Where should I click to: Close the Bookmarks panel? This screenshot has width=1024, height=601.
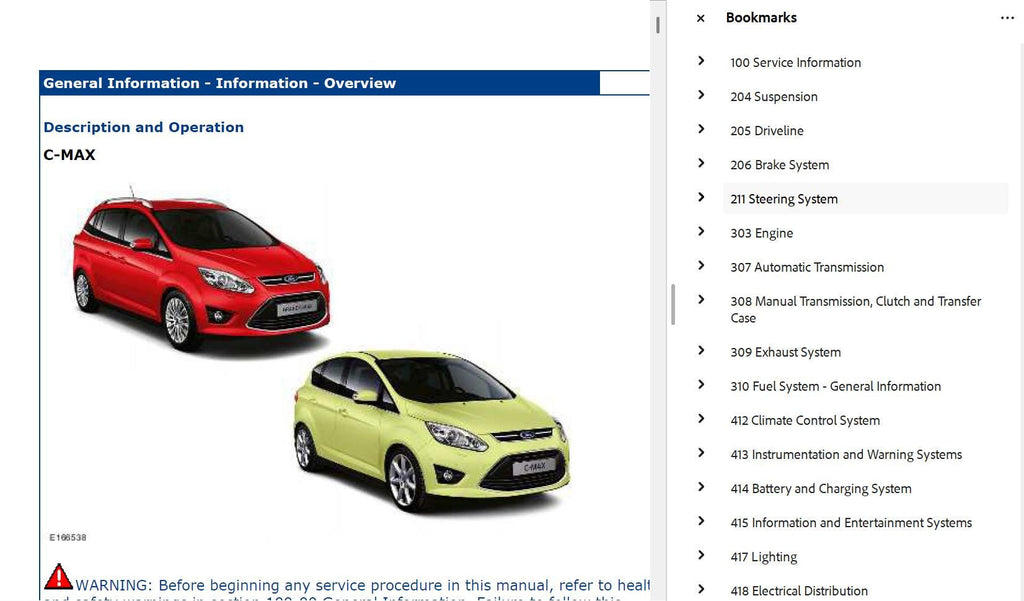click(700, 18)
